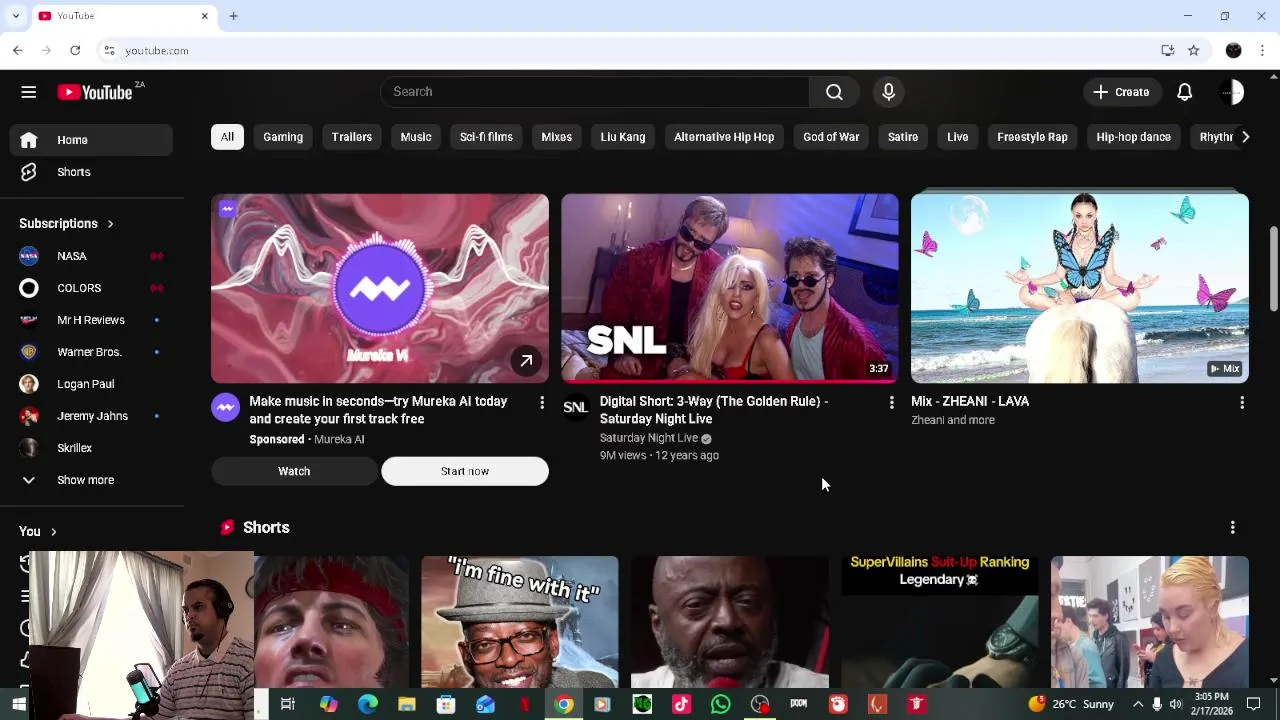Open the ZHEANI LAVA mix thumbnail
Viewport: 1280px width, 720px height.
(x=1080, y=288)
